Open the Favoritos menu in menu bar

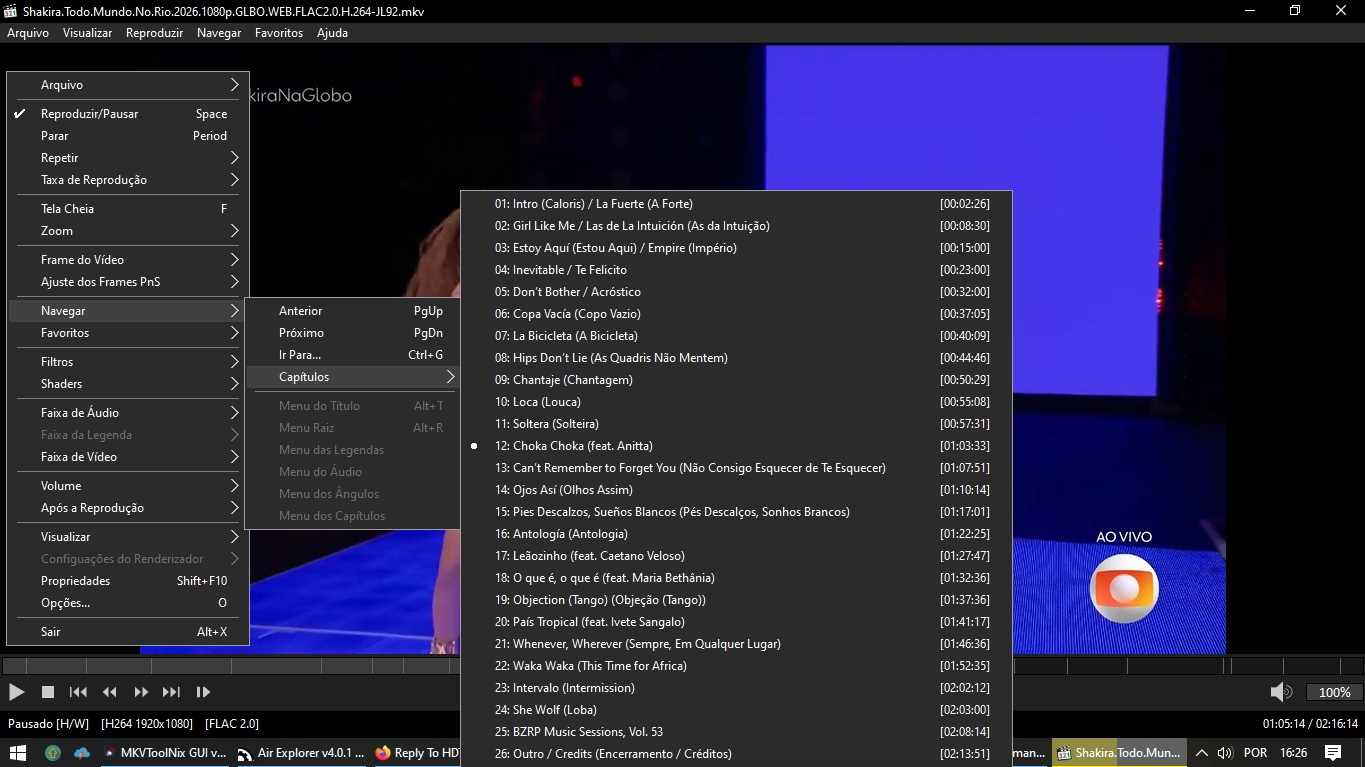coord(279,33)
